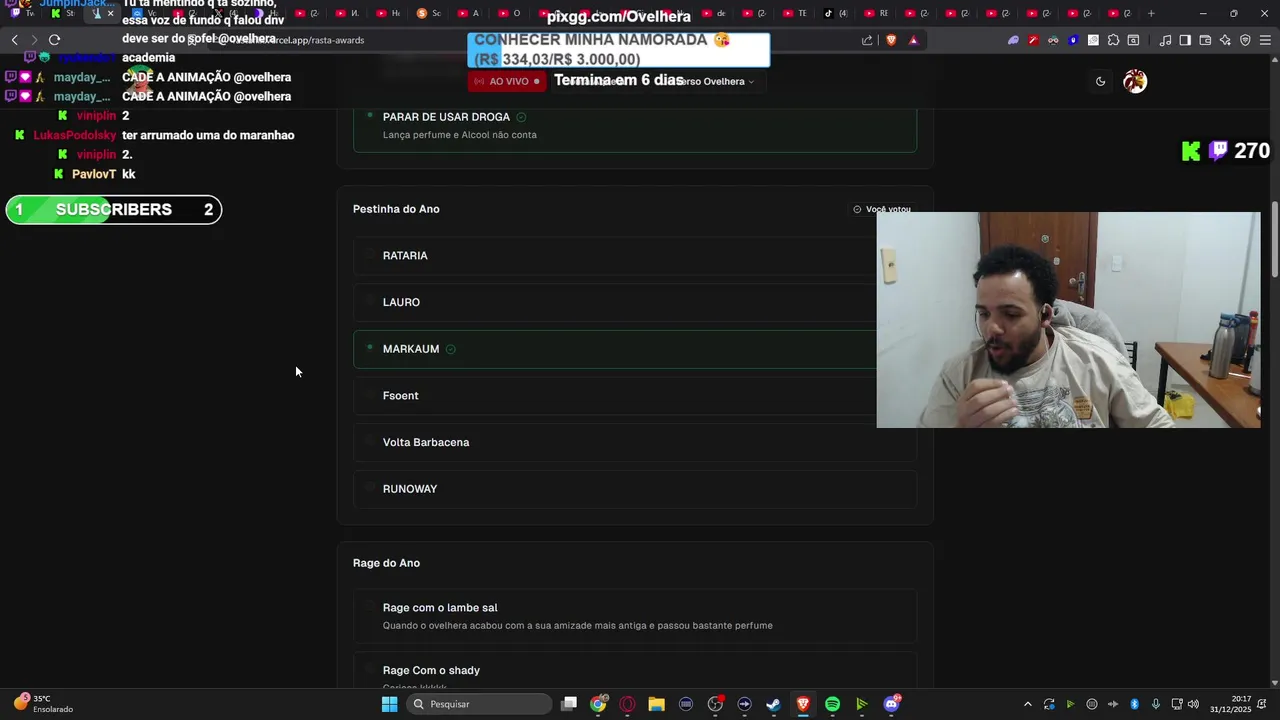1280x720 pixels.
Task: Reload the page
Action: pyautogui.click(x=54, y=40)
